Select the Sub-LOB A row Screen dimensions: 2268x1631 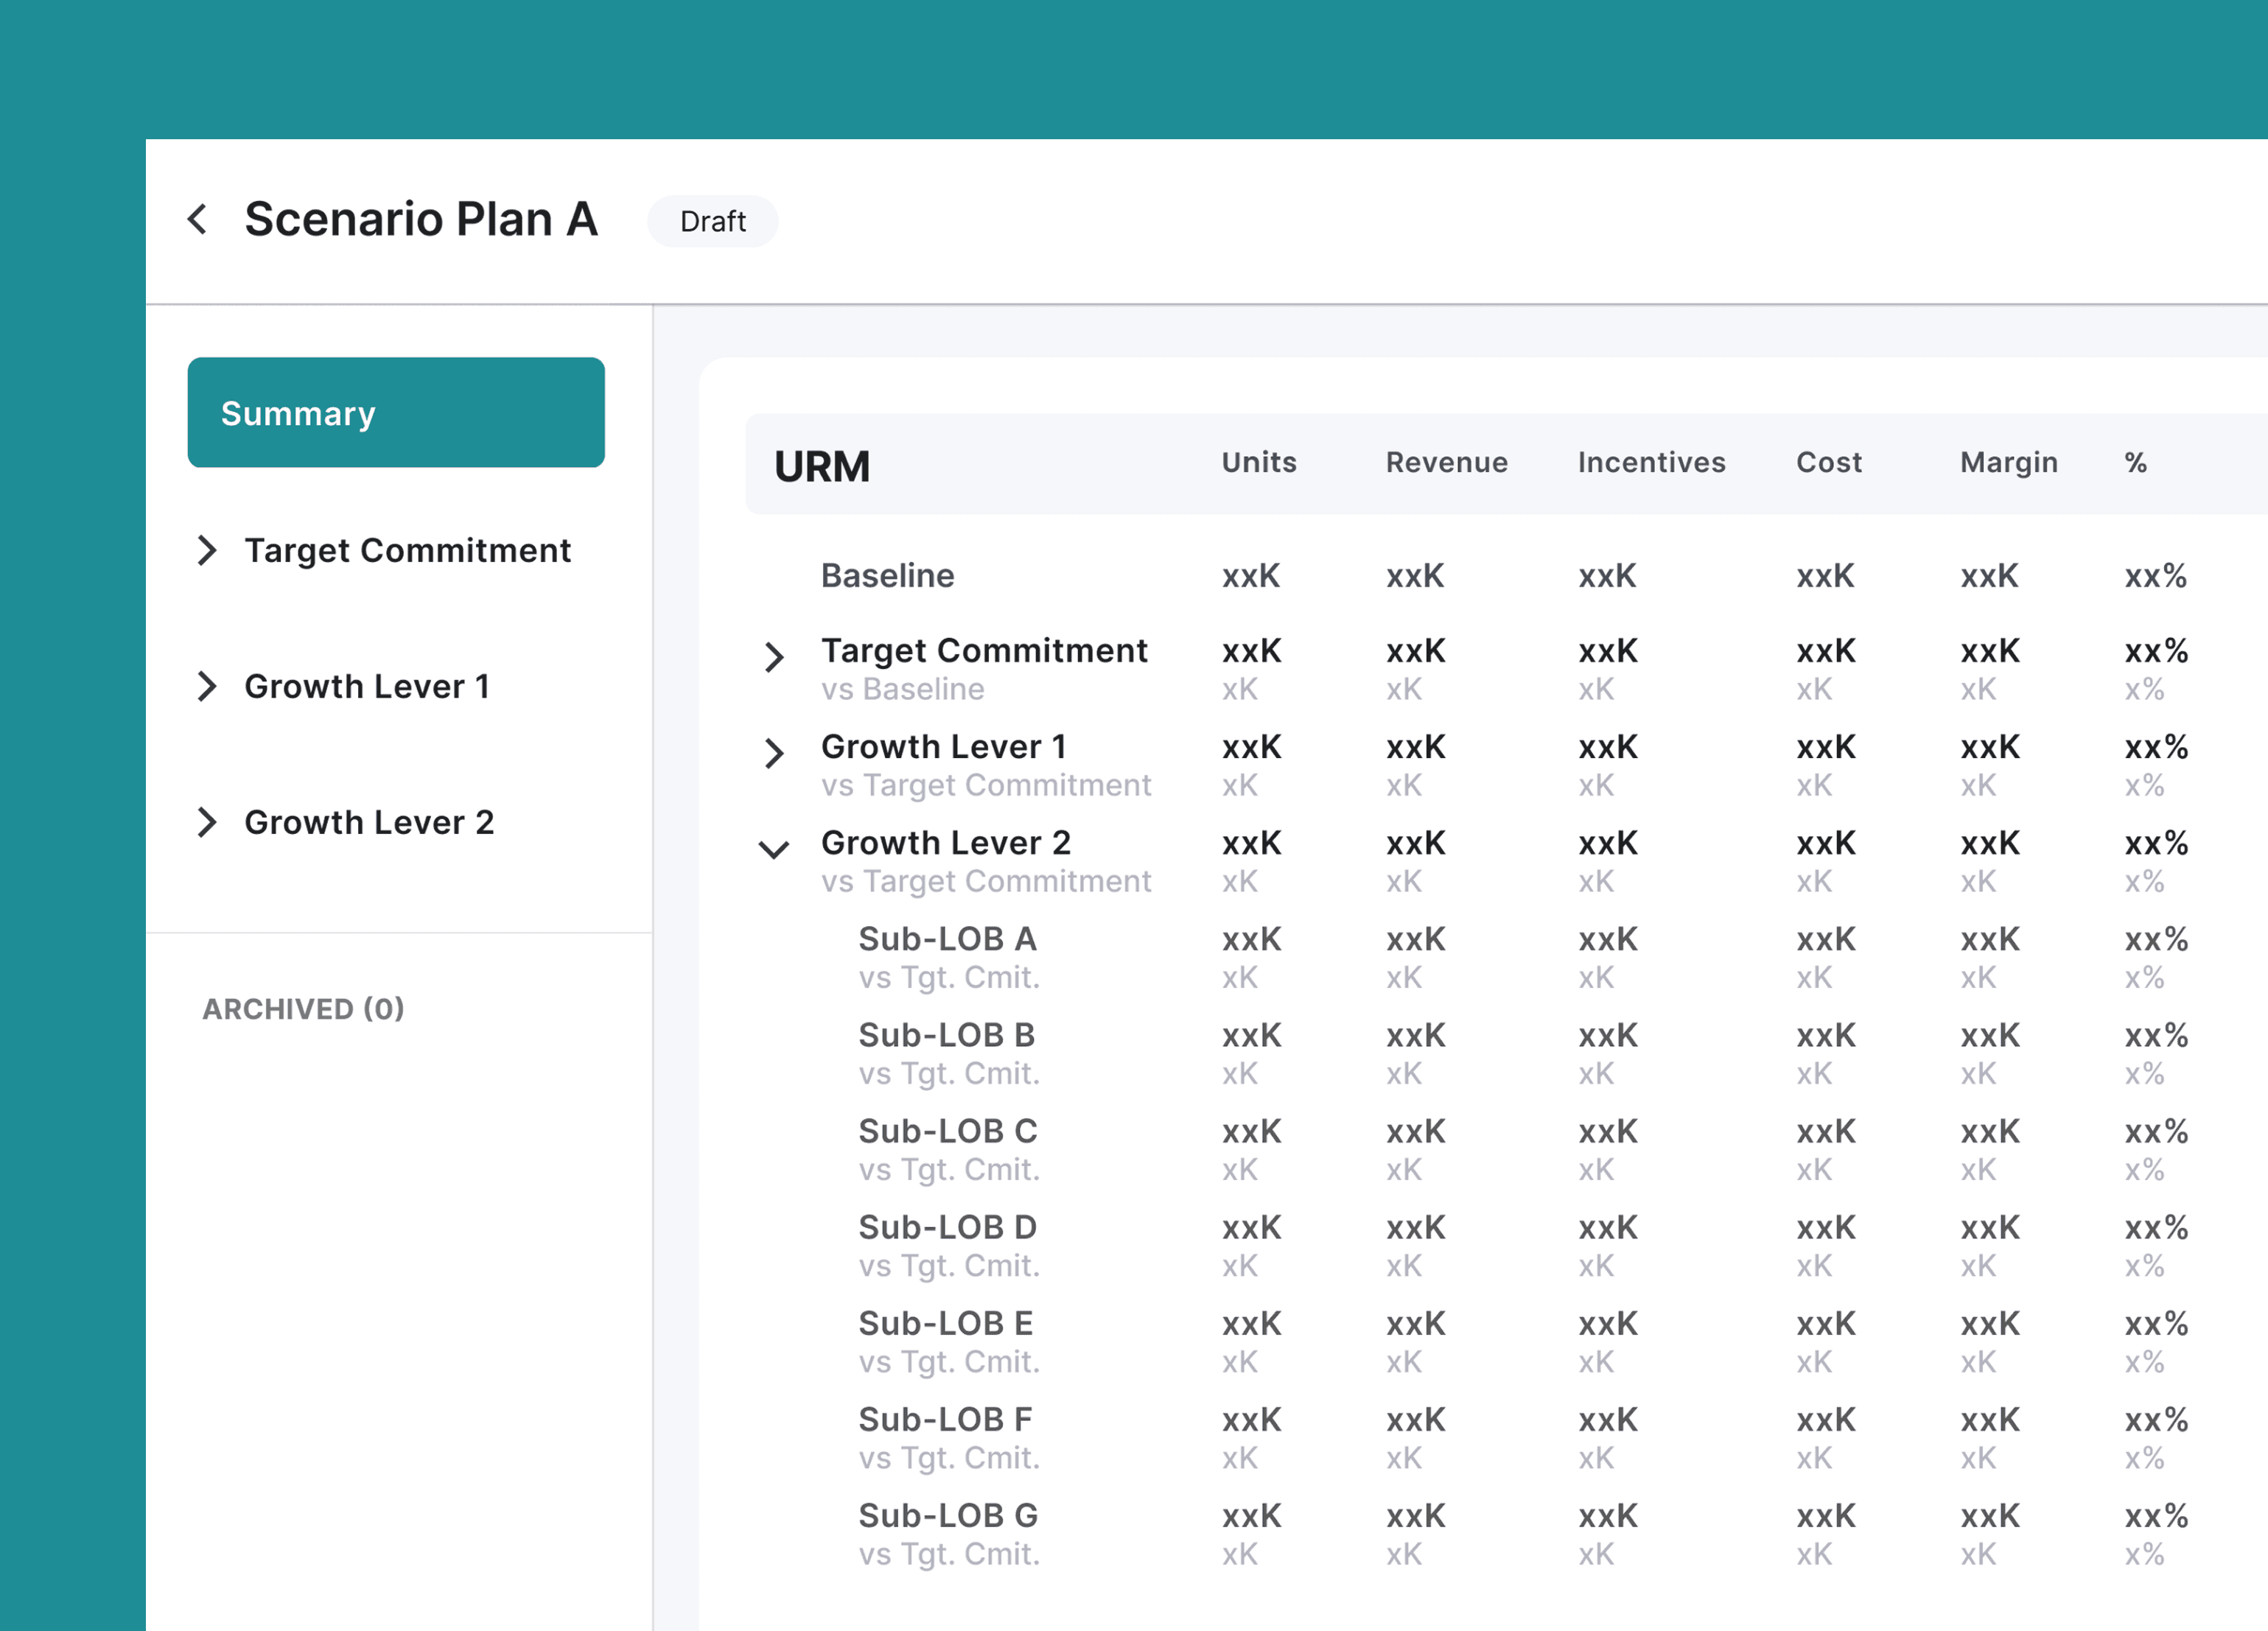pyautogui.click(x=947, y=939)
